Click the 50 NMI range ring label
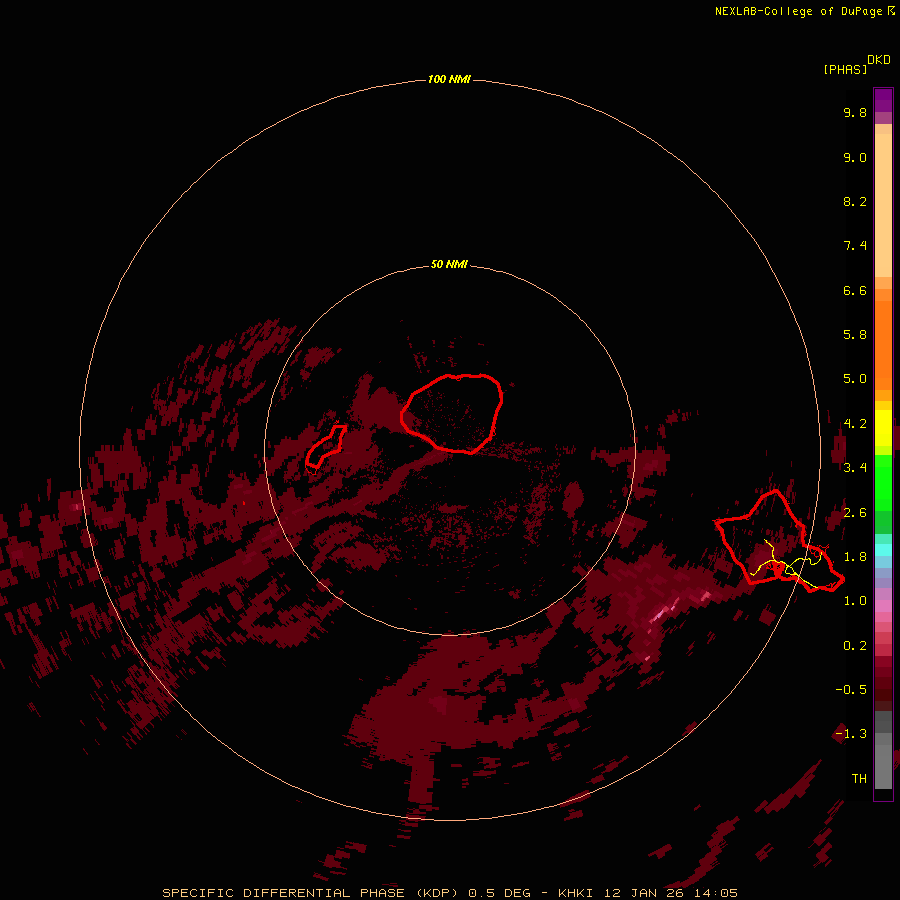This screenshot has height=900, width=900. (449, 265)
